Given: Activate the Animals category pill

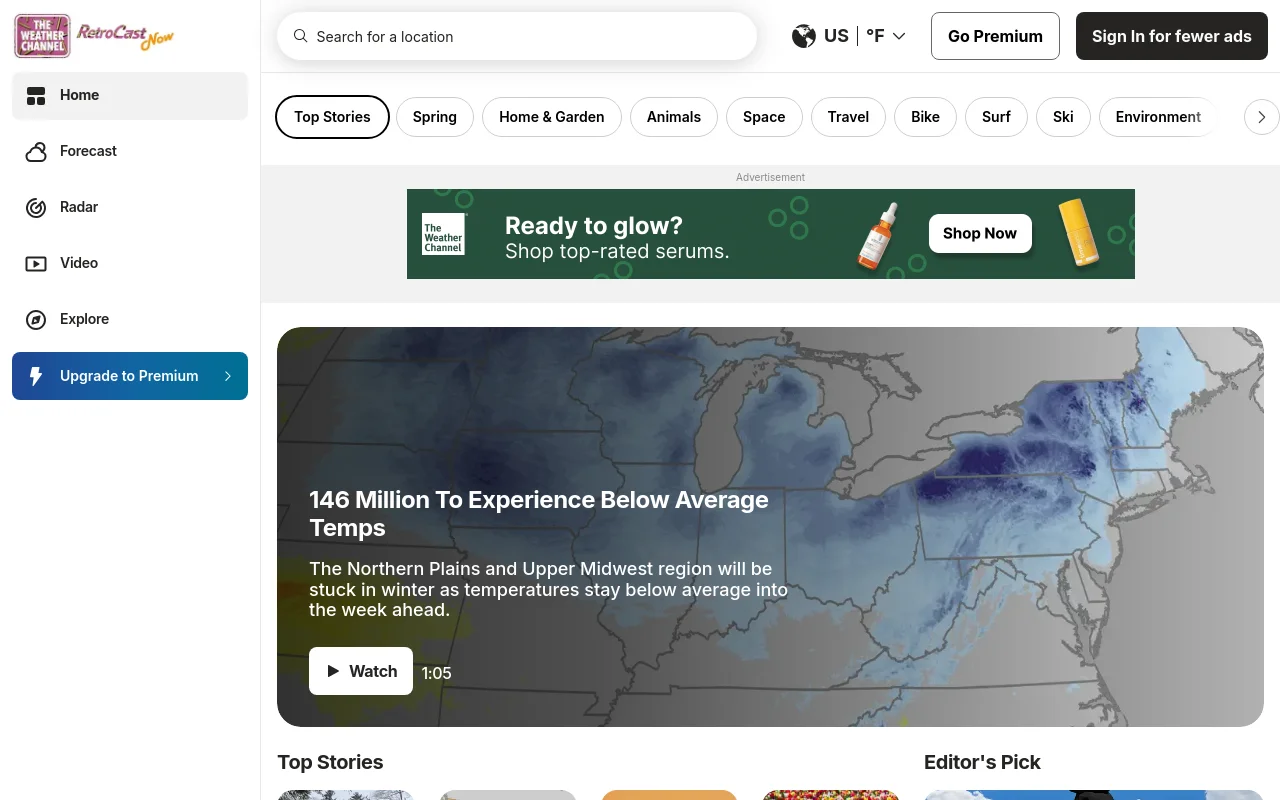Looking at the screenshot, I should (x=673, y=117).
